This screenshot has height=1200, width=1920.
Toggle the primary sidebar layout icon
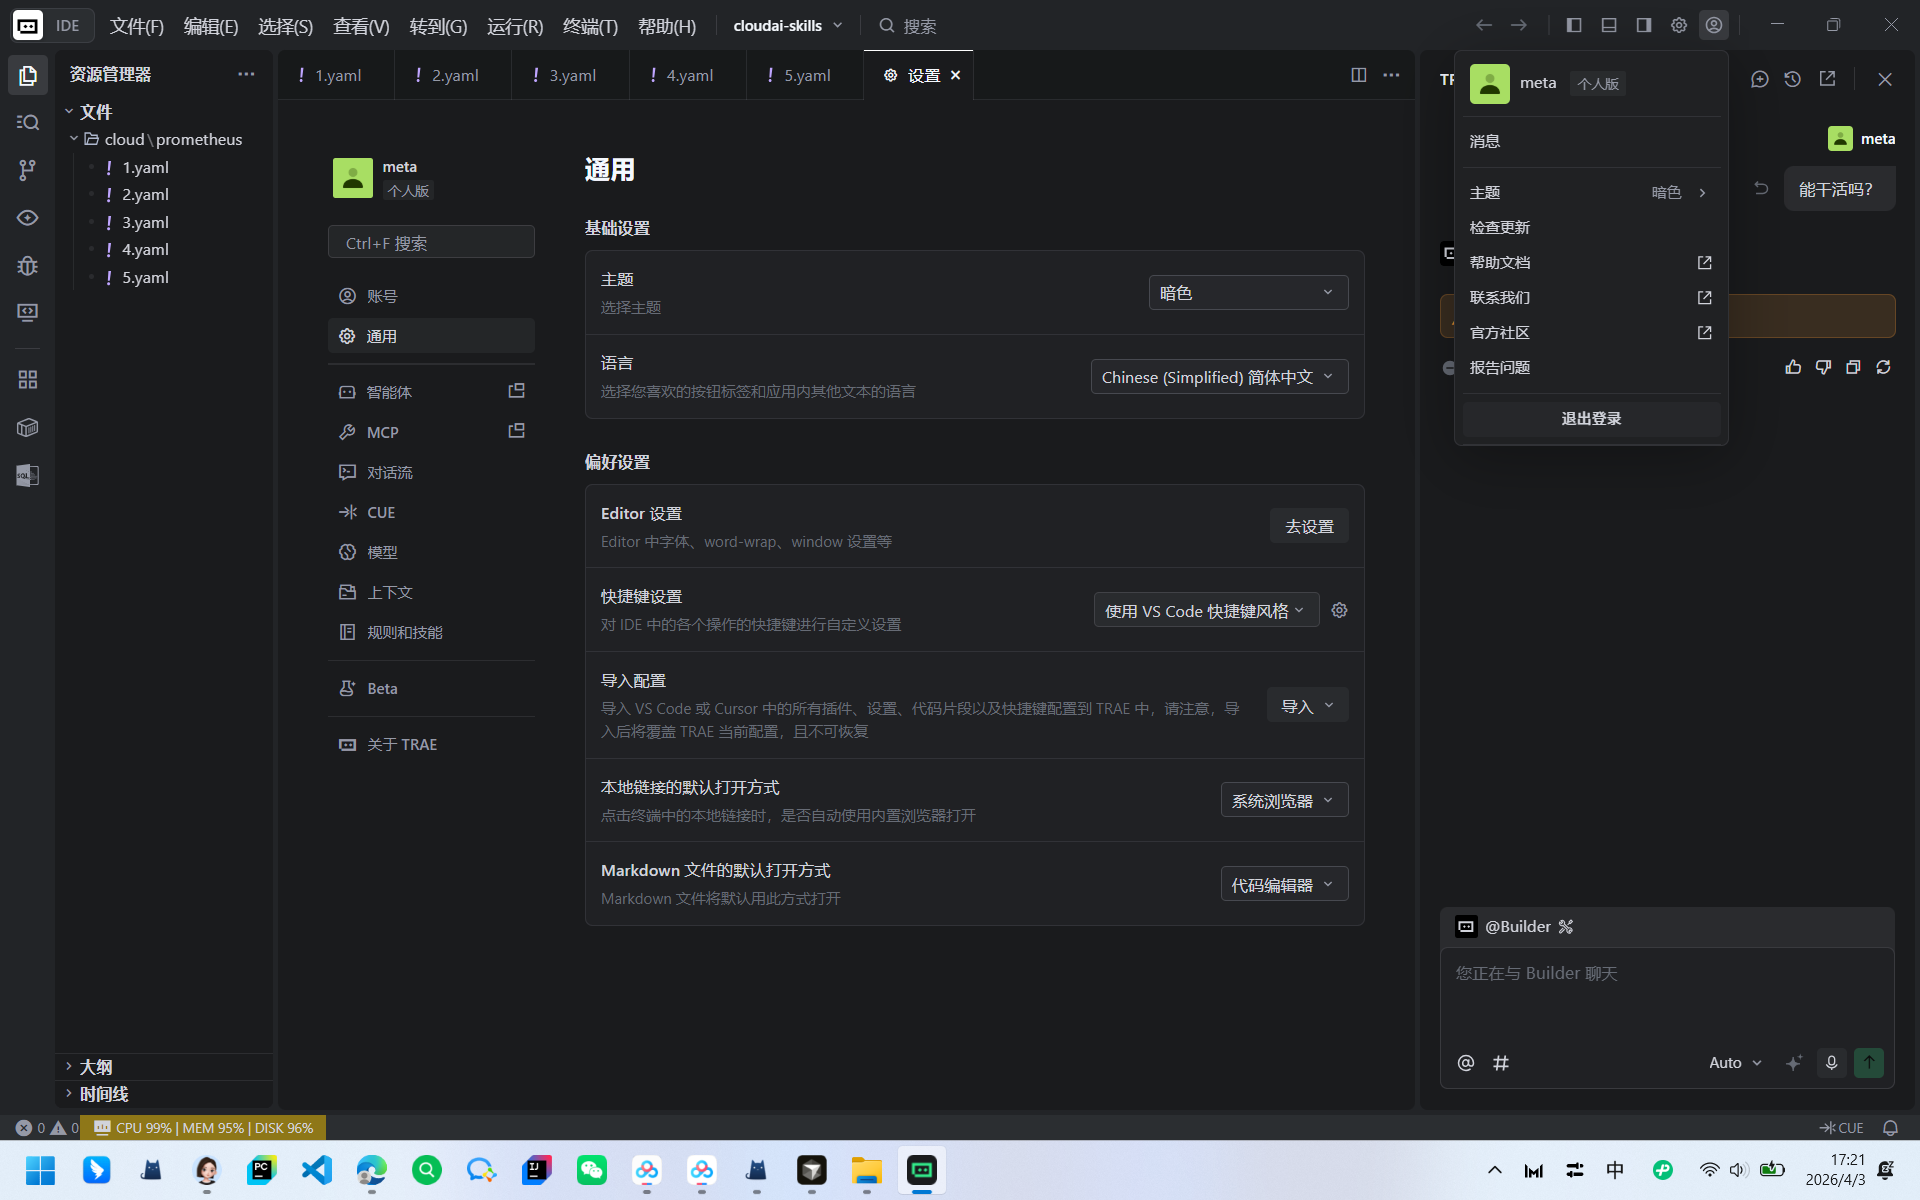pos(1573,25)
